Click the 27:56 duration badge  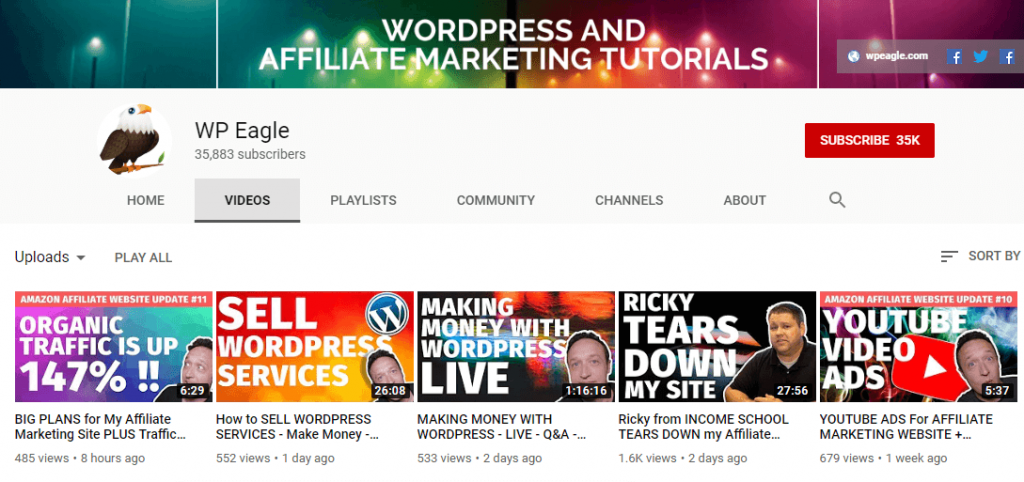tap(792, 391)
